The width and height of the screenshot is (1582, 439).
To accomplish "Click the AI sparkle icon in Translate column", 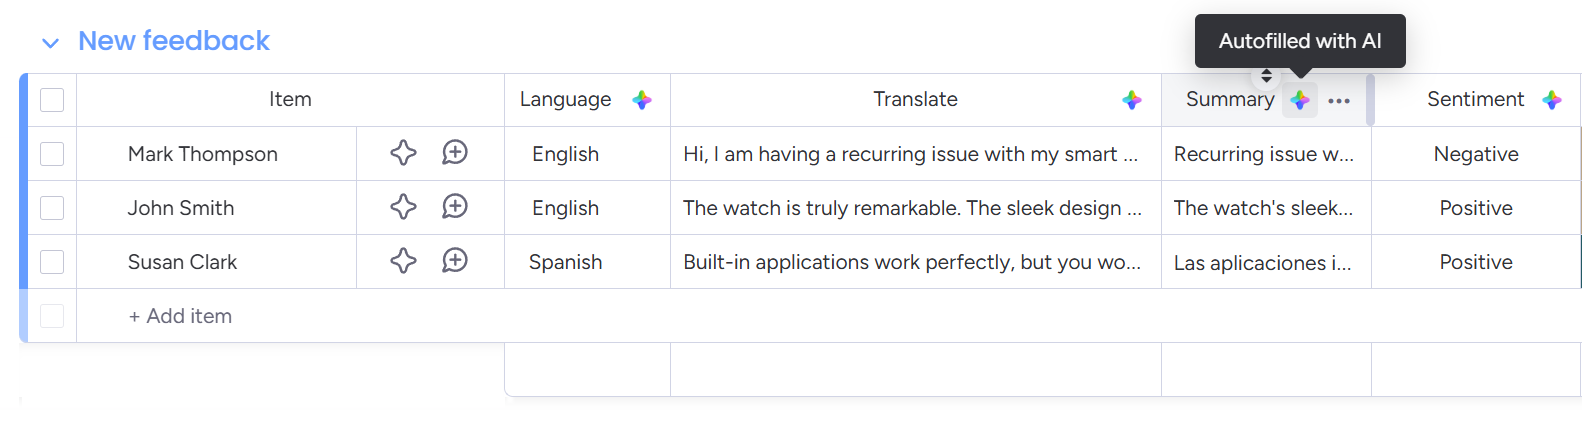I will (1132, 100).
